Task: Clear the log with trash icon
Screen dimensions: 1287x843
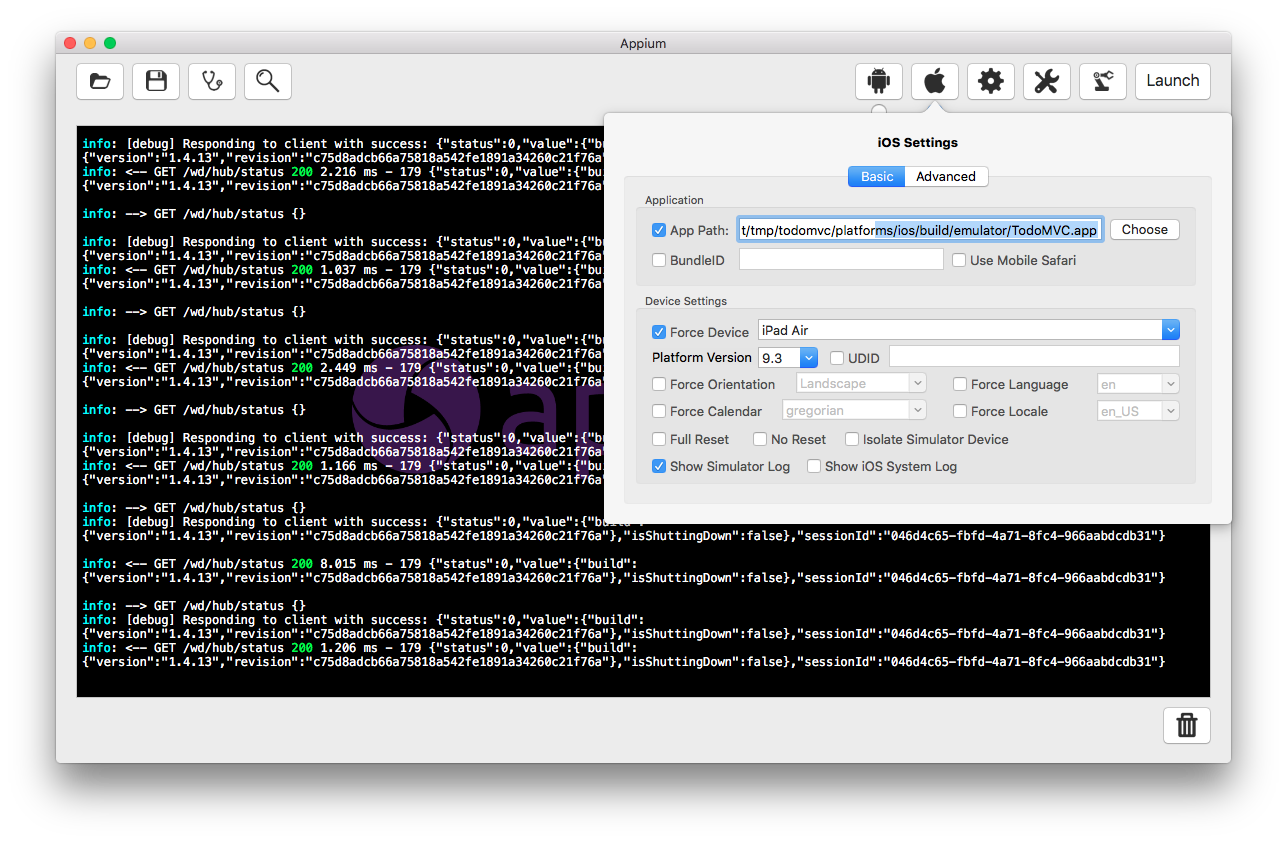Action: pyautogui.click(x=1187, y=725)
